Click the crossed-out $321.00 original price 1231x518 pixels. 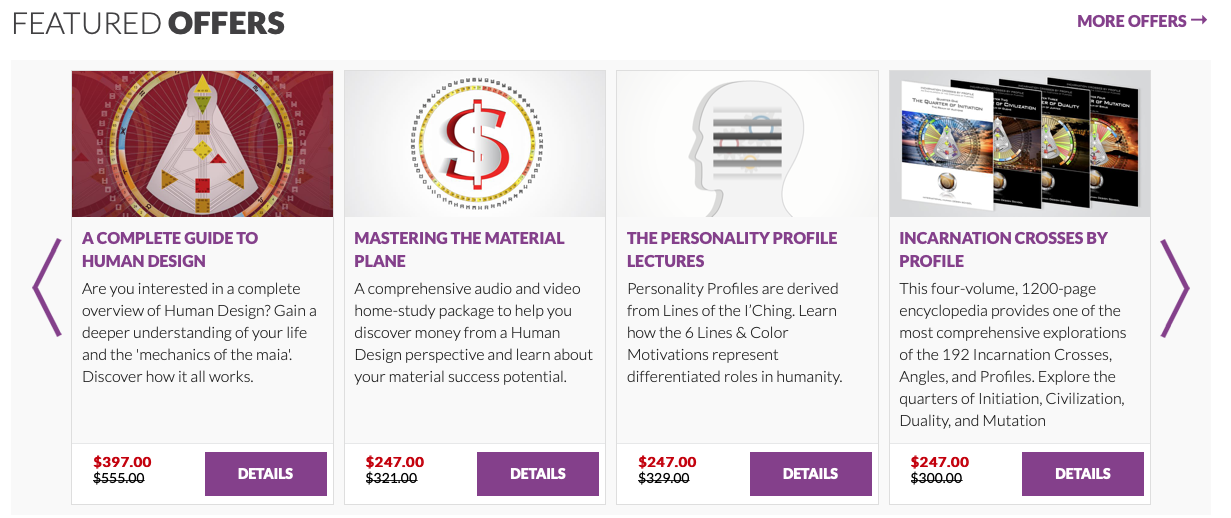click(x=391, y=479)
